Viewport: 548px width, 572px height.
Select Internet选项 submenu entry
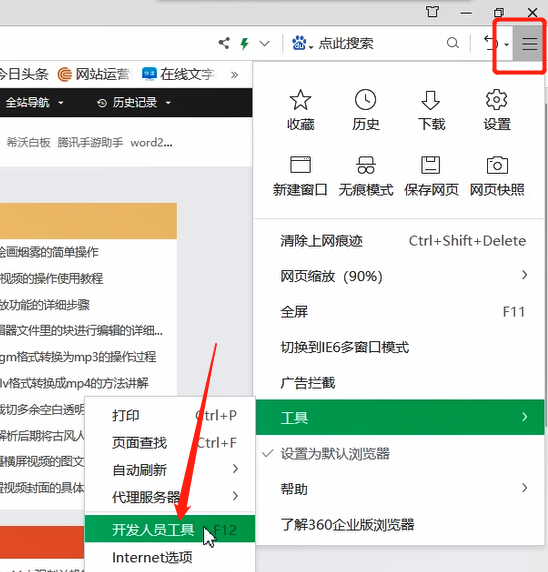pyautogui.click(x=170, y=557)
